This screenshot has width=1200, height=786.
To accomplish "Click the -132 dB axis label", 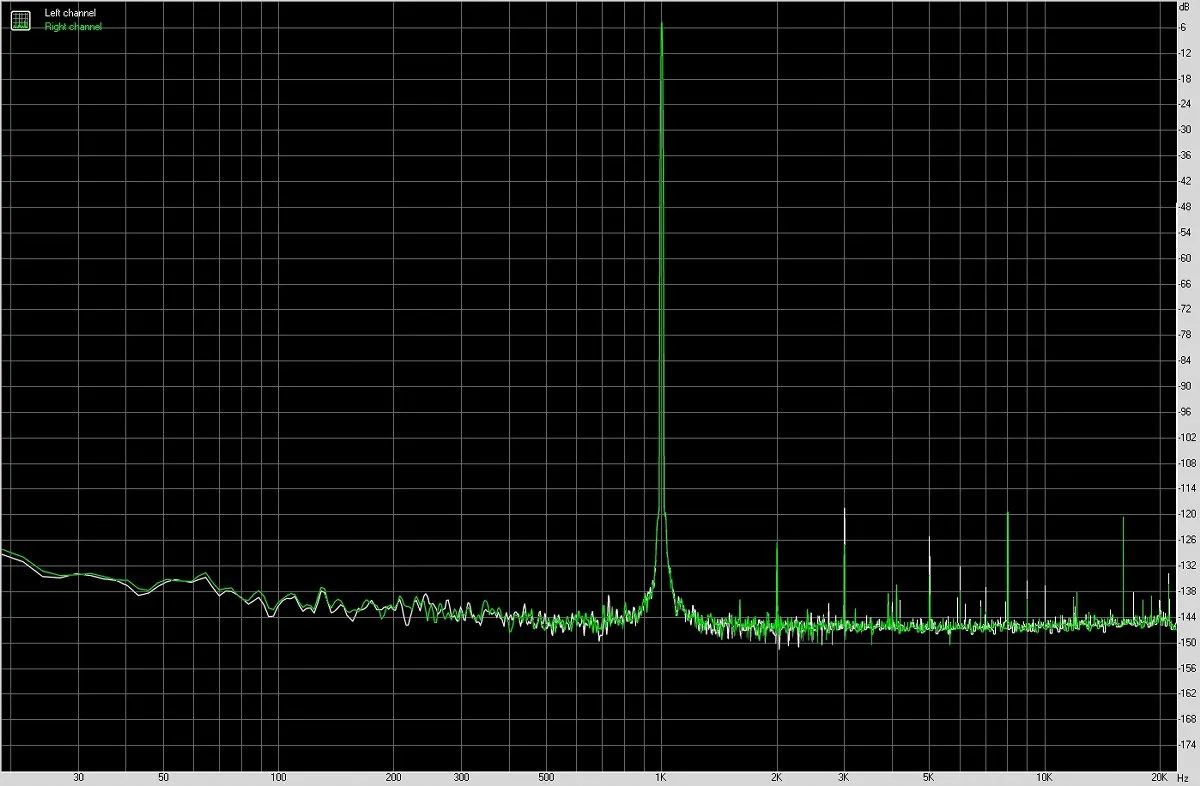I will [1188, 565].
